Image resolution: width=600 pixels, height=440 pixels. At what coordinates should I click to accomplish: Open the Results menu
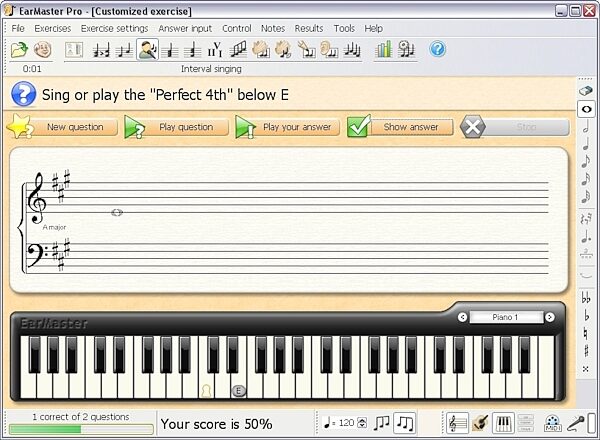tap(309, 29)
